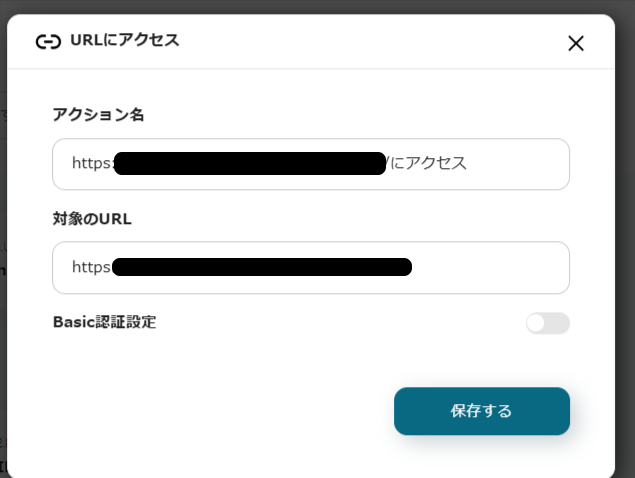Image resolution: width=635 pixels, height=478 pixels.
Task: Enable the Basic認証設定 toggle switch
Action: [x=547, y=323]
